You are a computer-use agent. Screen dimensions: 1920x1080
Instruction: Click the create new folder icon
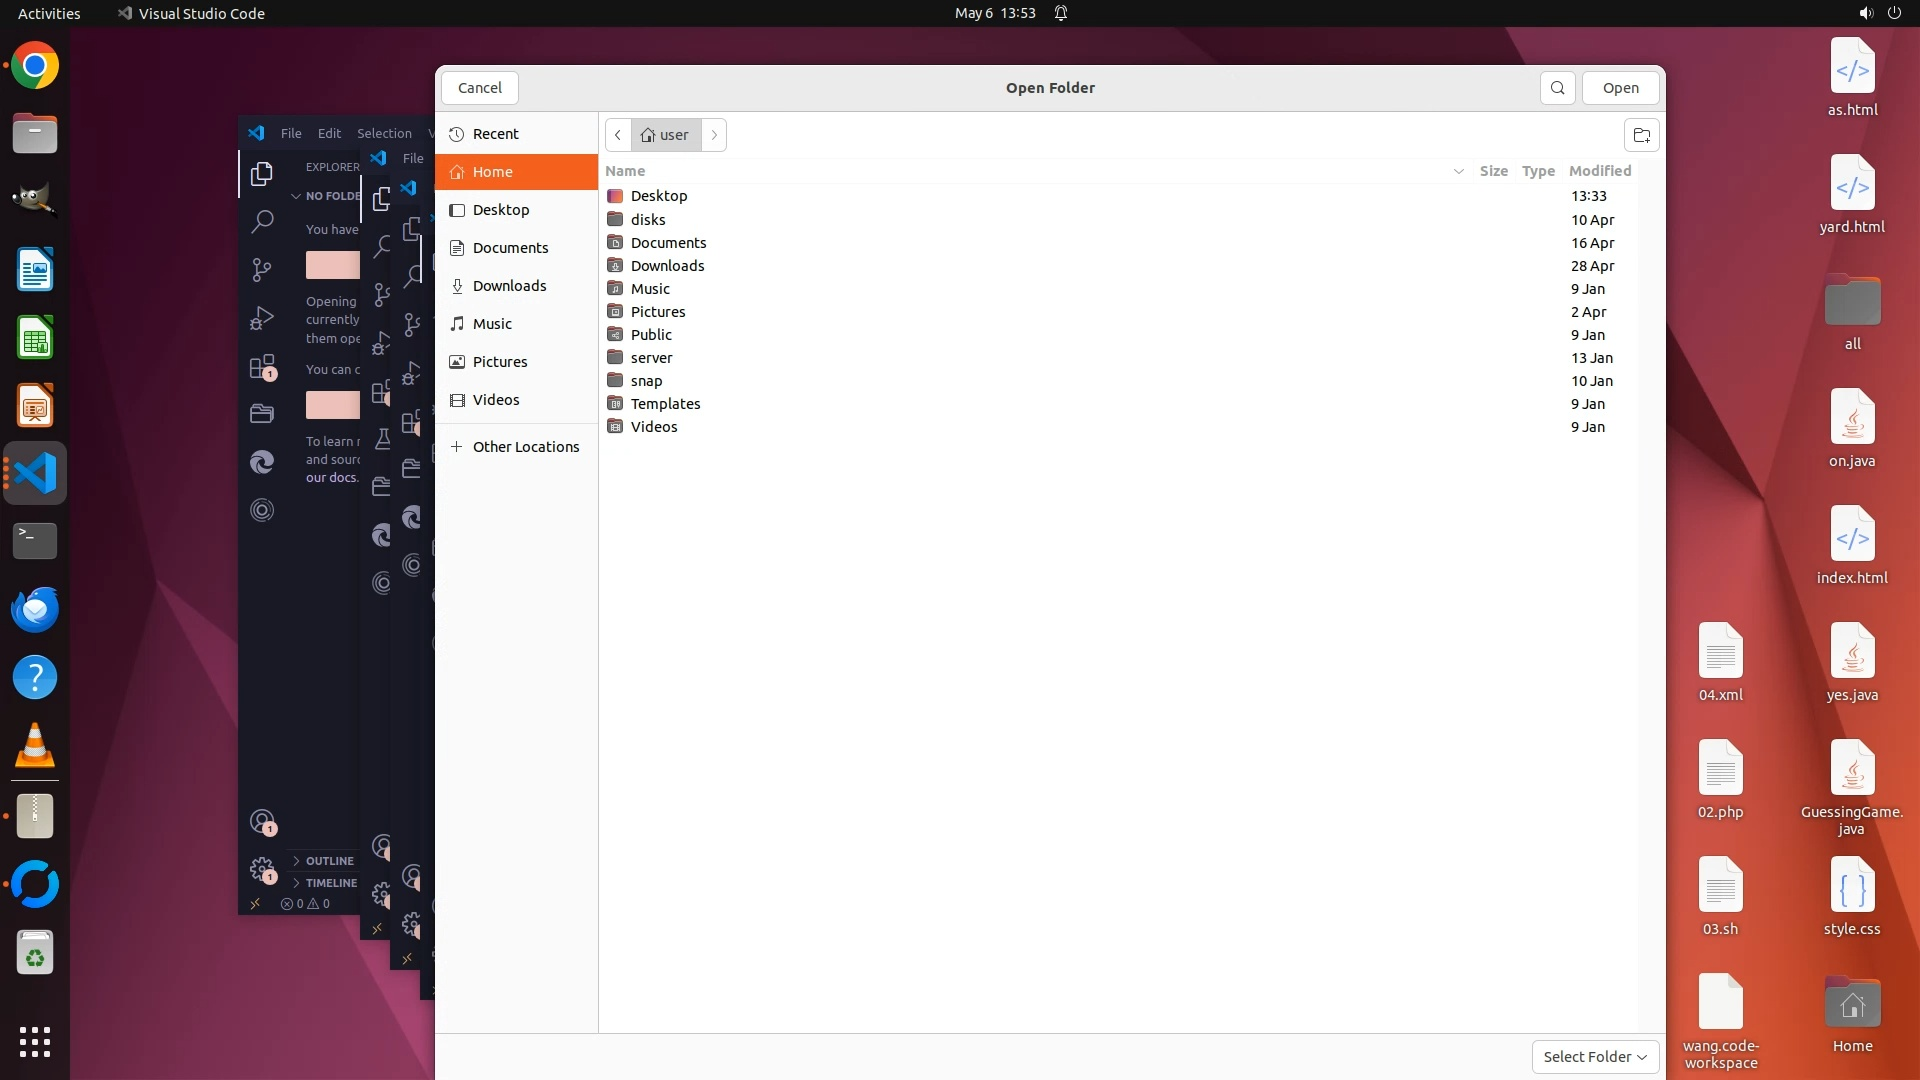[x=1641, y=135]
